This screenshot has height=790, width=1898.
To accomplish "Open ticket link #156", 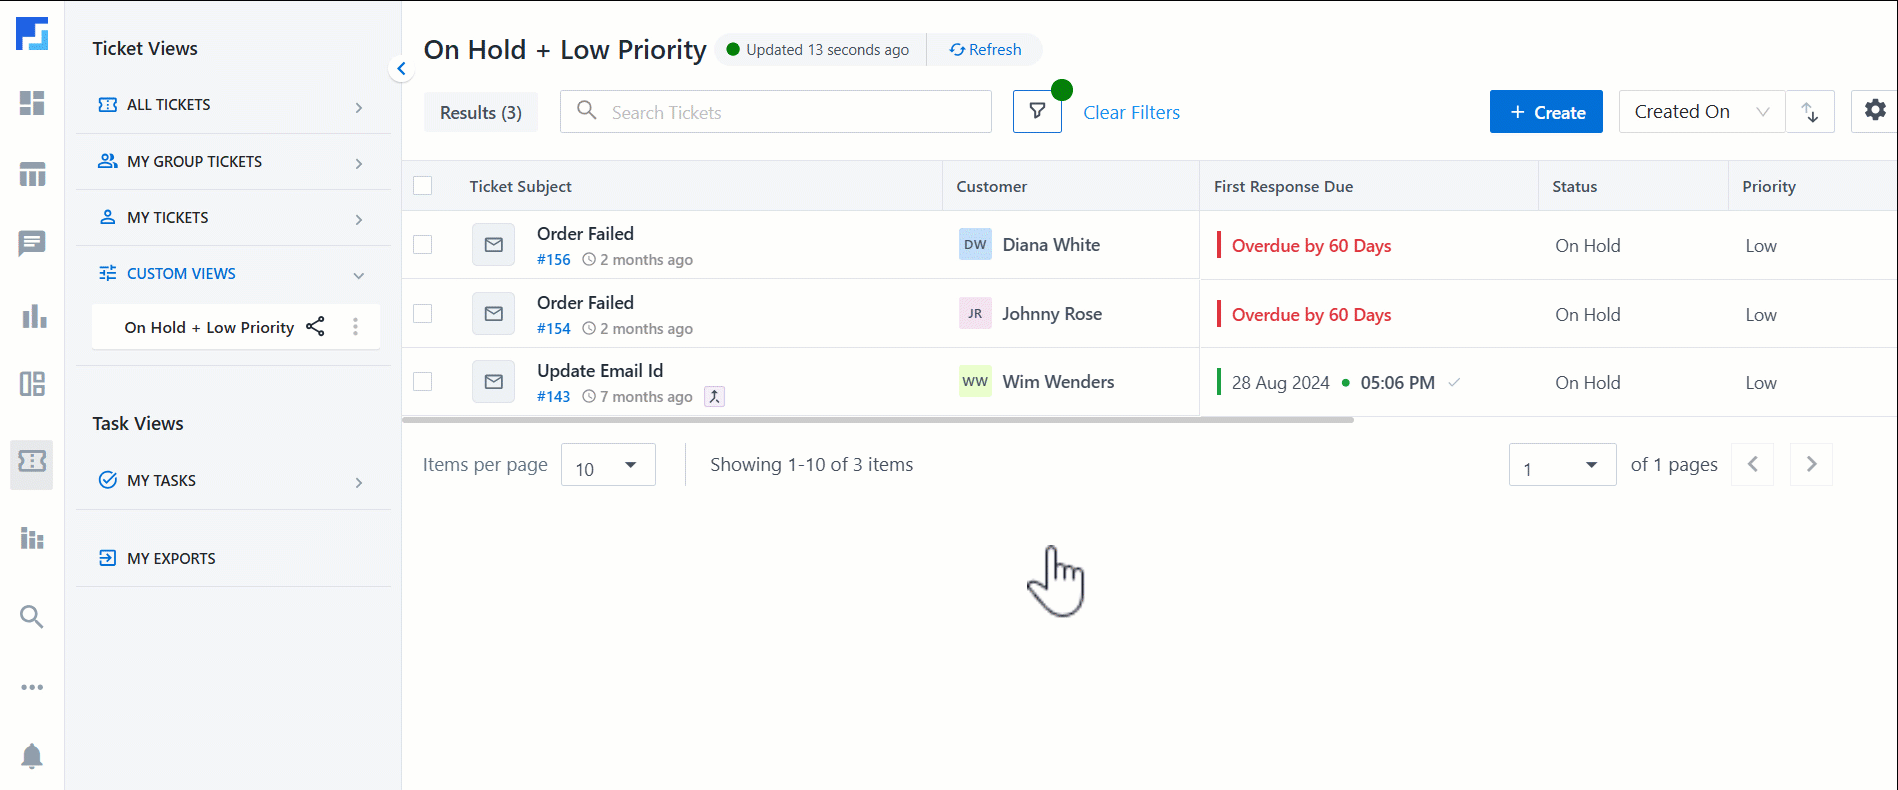I will pos(554,260).
